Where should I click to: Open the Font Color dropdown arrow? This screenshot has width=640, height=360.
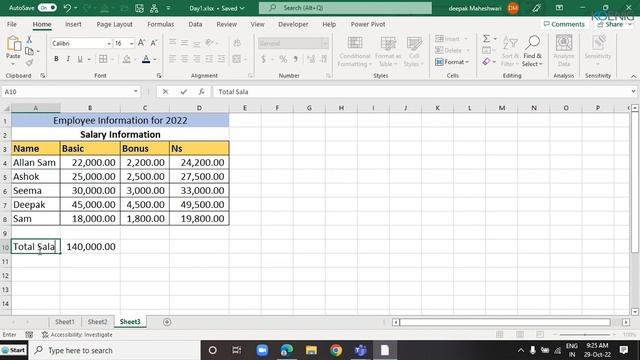tap(155, 60)
